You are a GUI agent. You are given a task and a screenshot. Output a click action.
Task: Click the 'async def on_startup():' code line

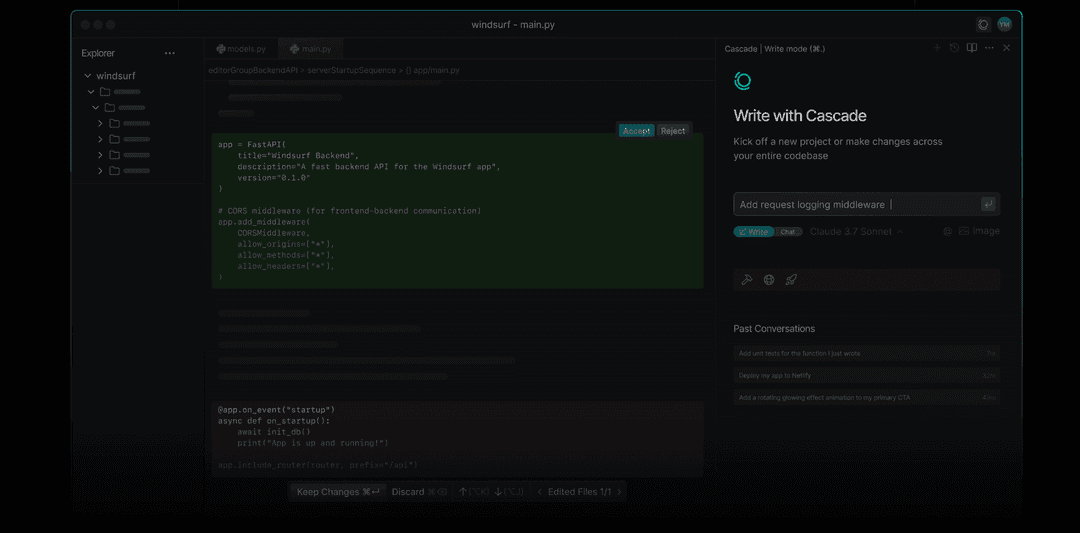[x=274, y=421]
